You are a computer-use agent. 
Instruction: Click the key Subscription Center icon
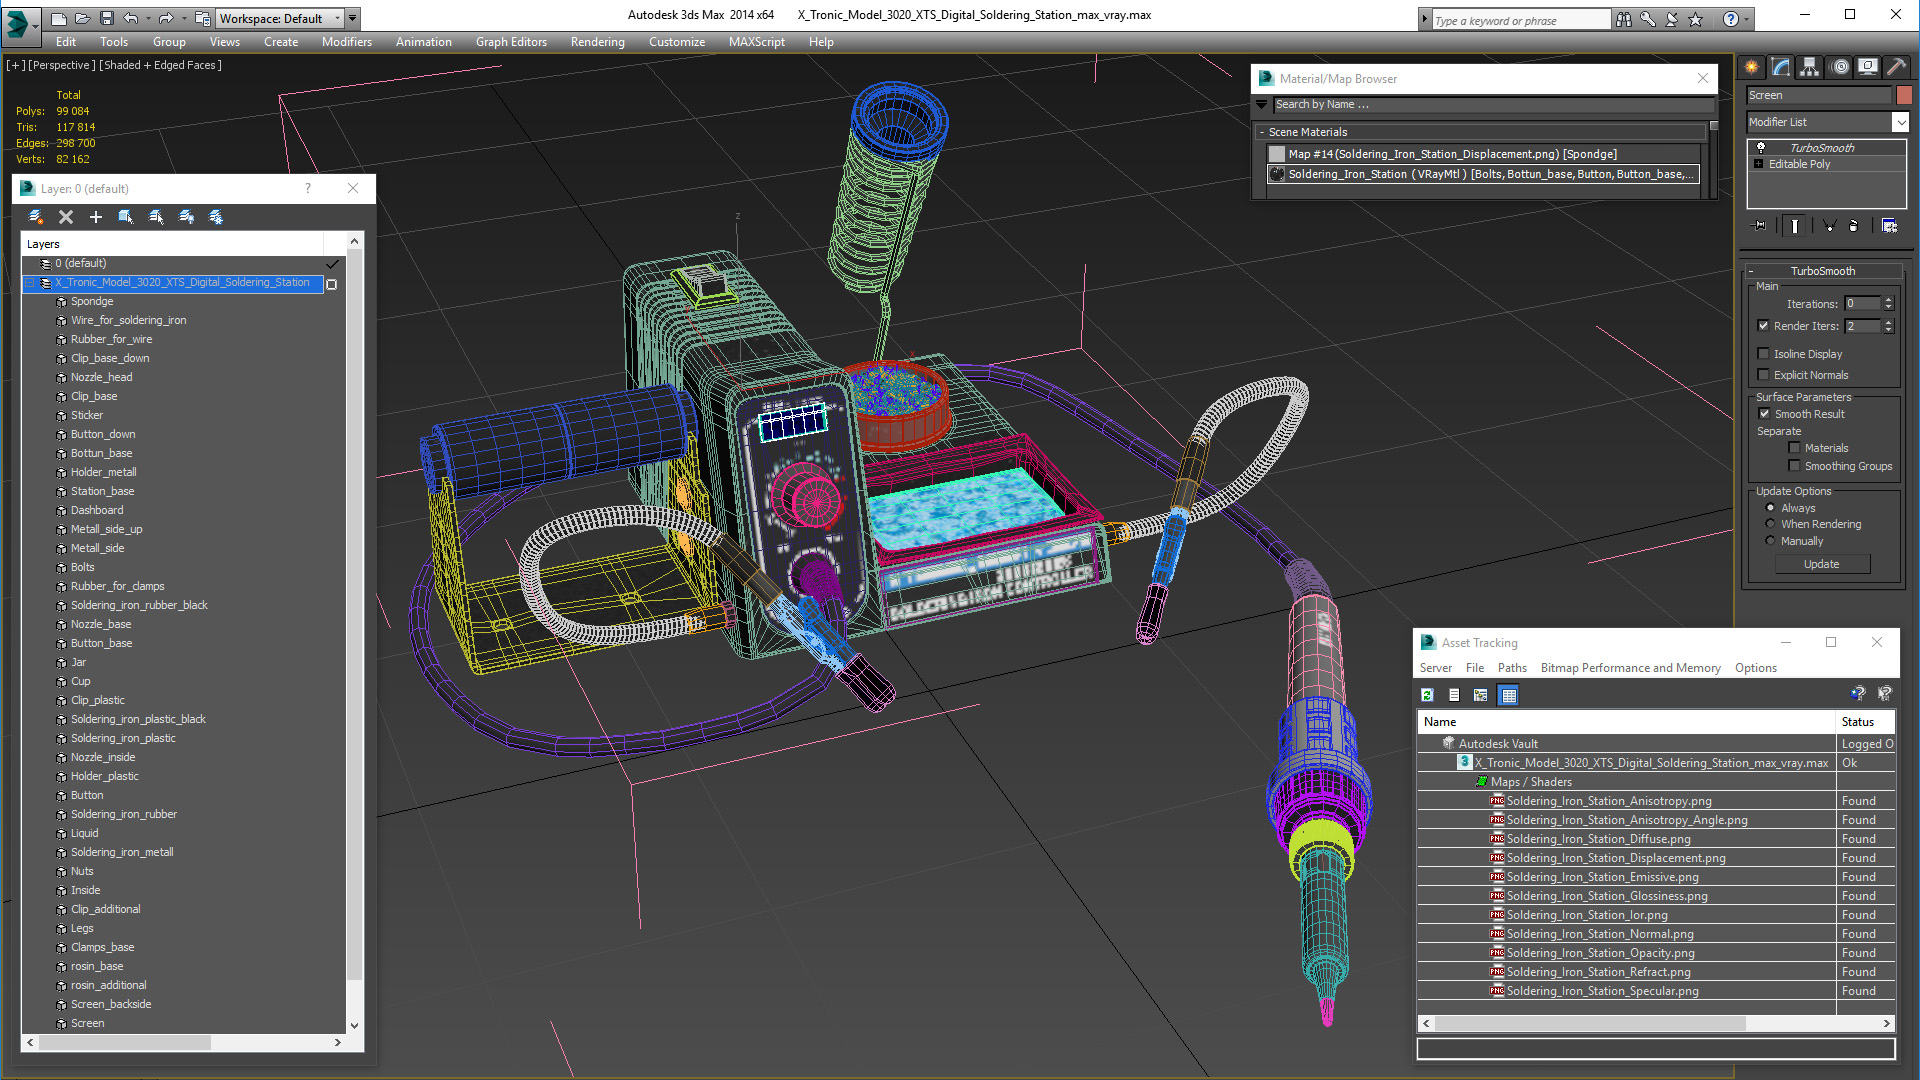[x=1648, y=19]
